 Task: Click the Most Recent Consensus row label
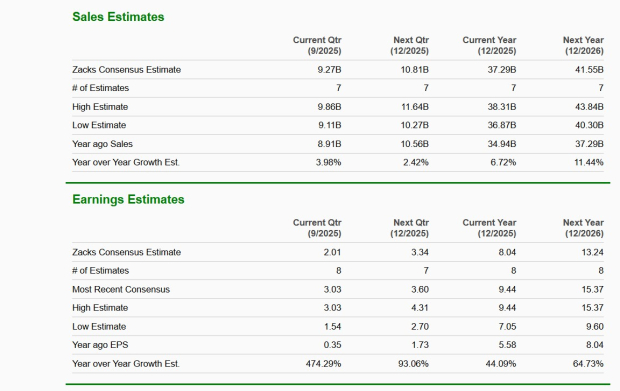[x=121, y=289]
